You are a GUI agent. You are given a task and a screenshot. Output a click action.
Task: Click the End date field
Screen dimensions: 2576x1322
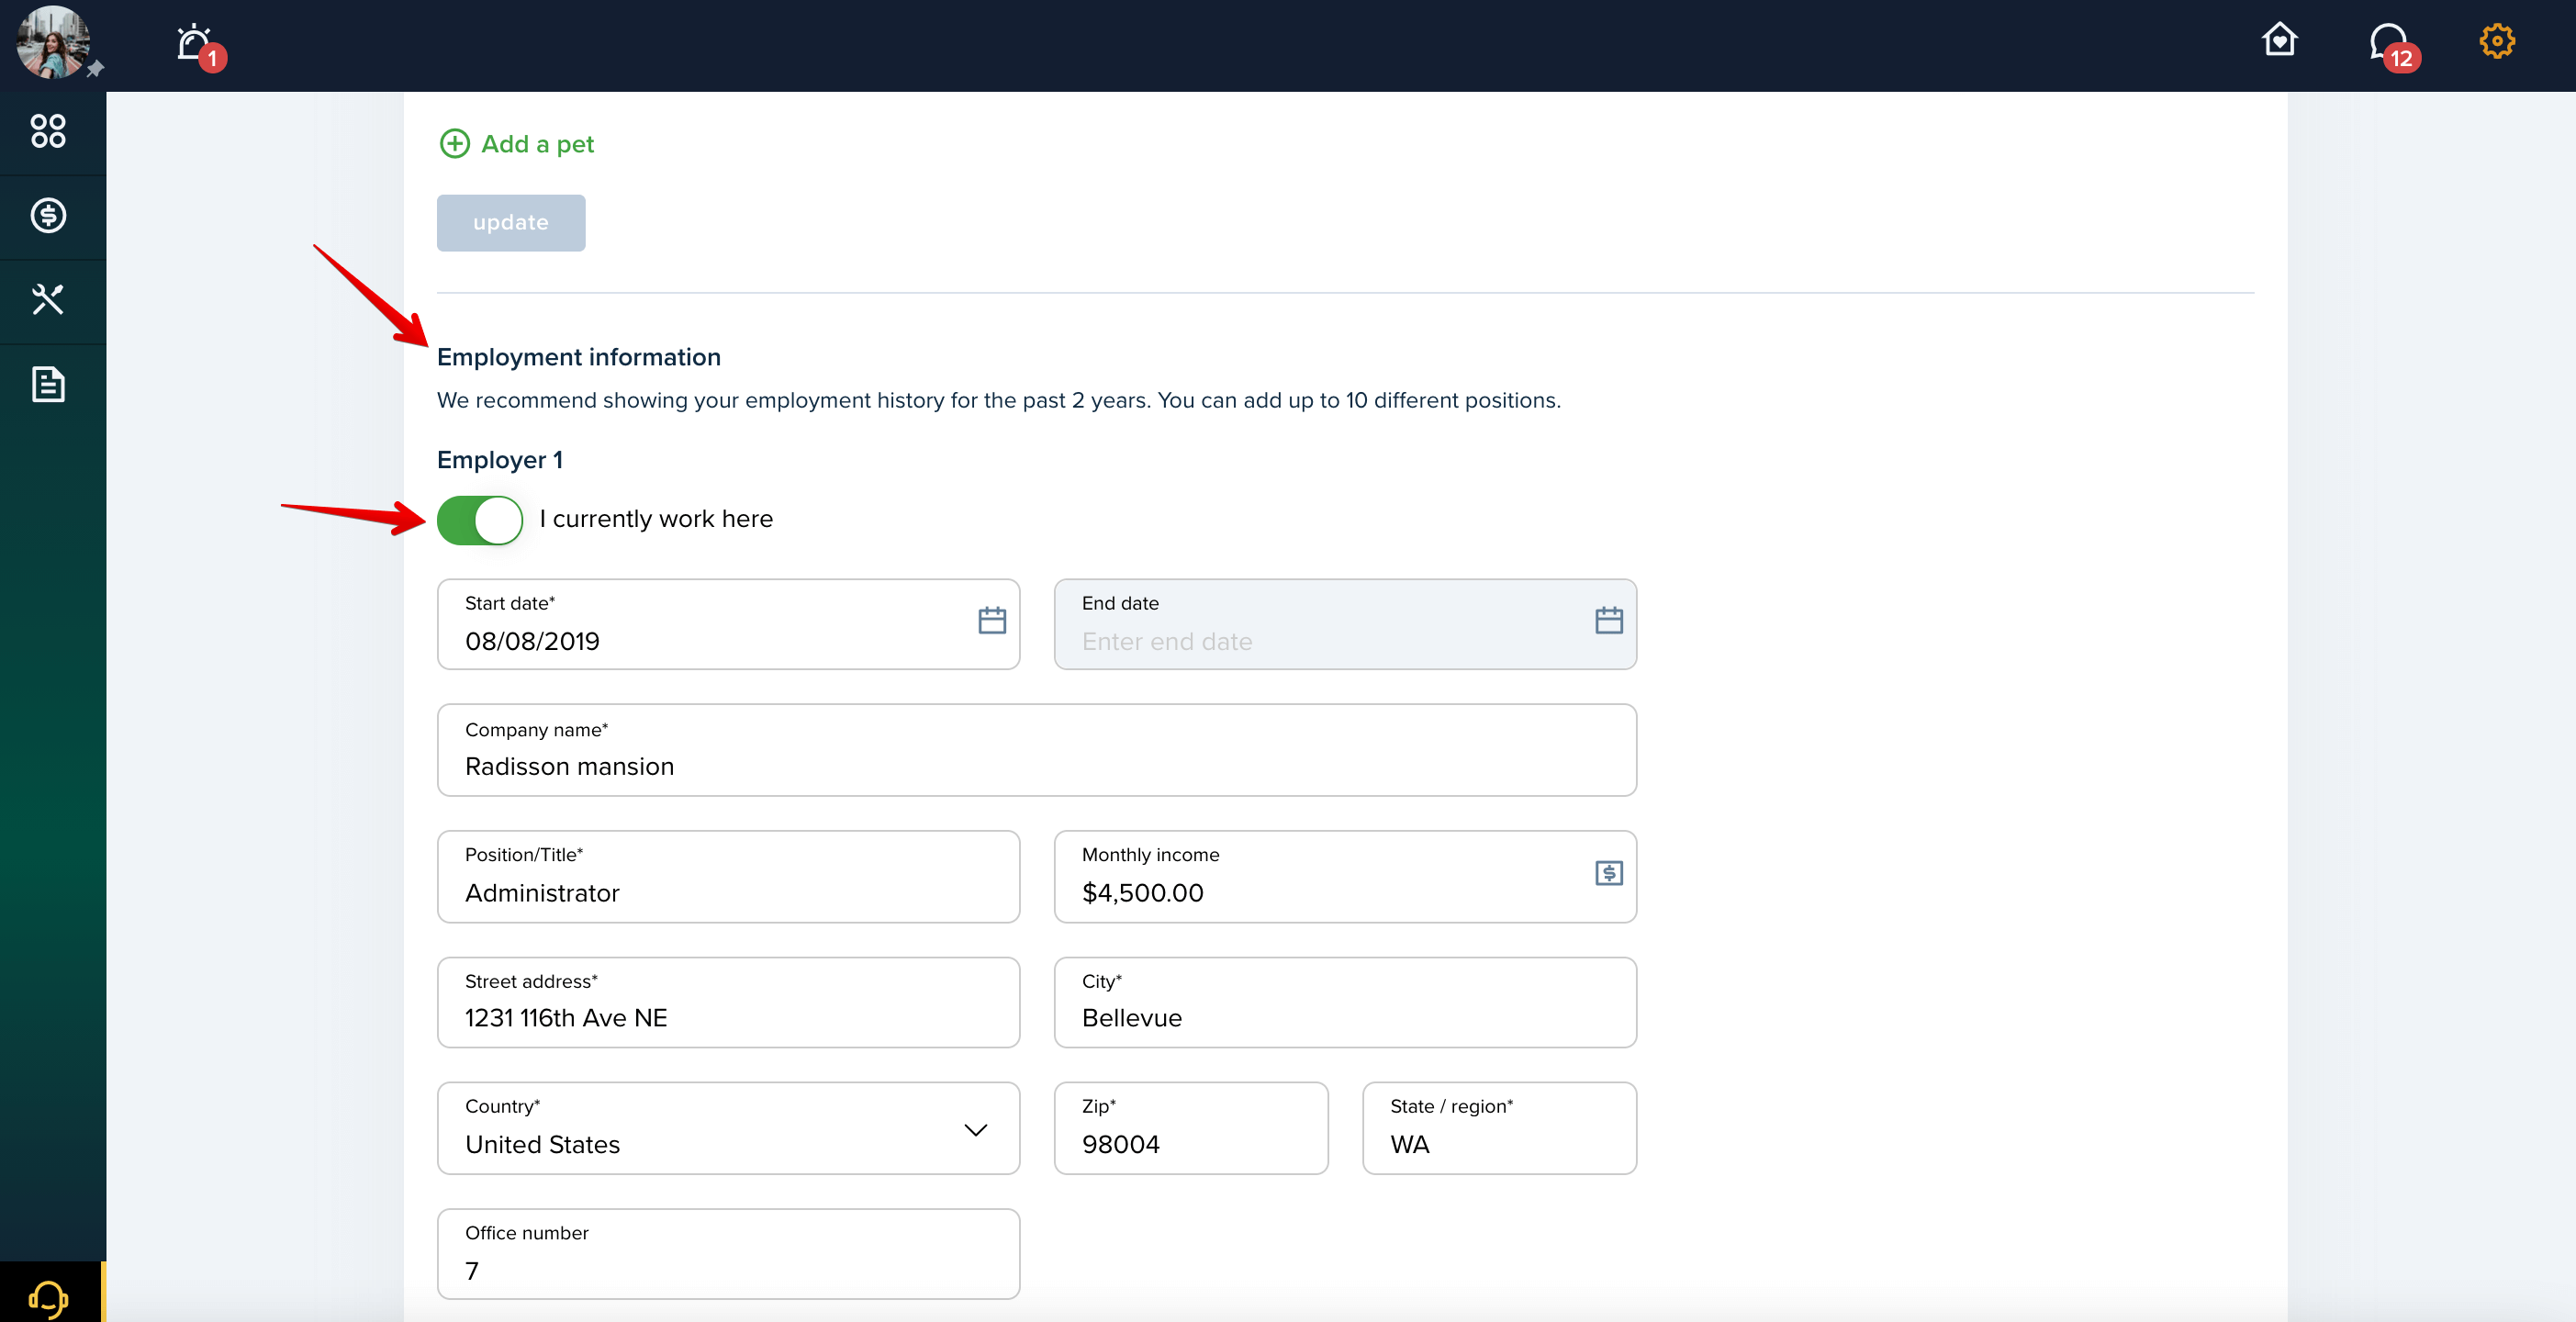click(1345, 624)
